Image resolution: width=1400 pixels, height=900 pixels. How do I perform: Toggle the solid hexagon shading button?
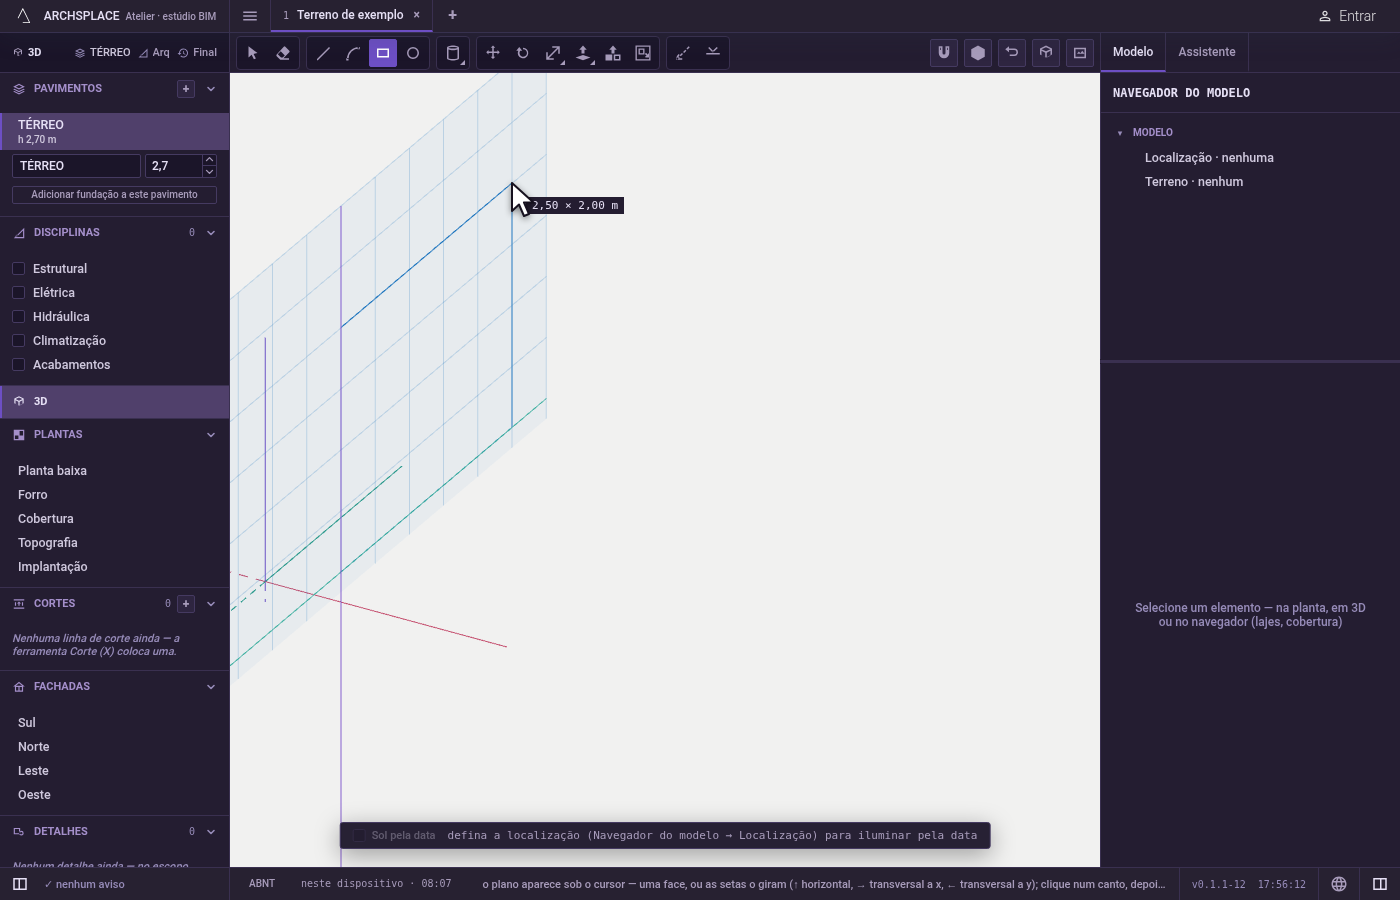pyautogui.click(x=978, y=53)
